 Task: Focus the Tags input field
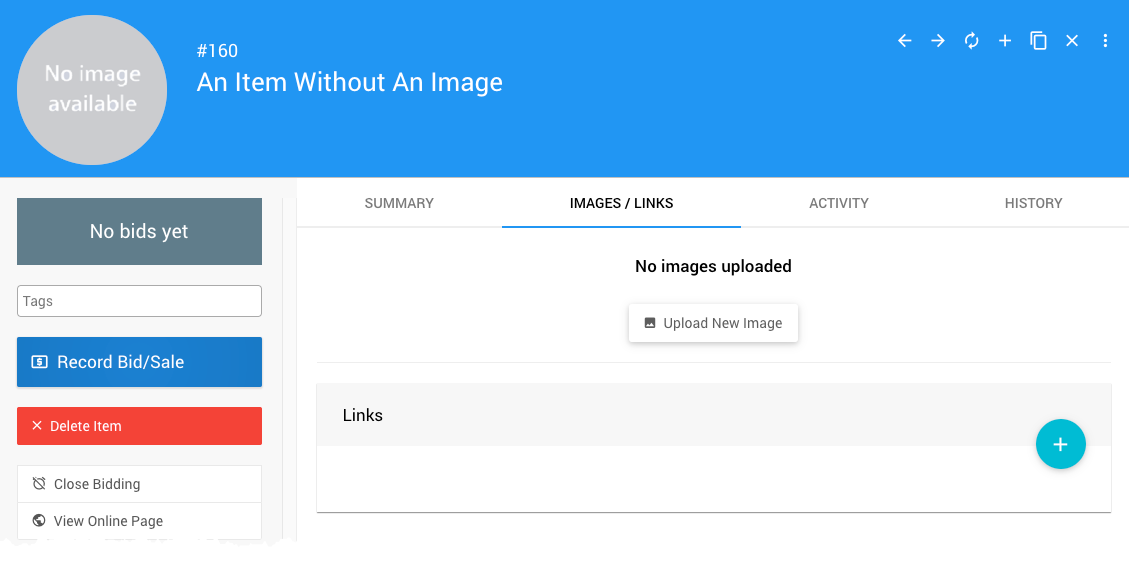coord(139,301)
